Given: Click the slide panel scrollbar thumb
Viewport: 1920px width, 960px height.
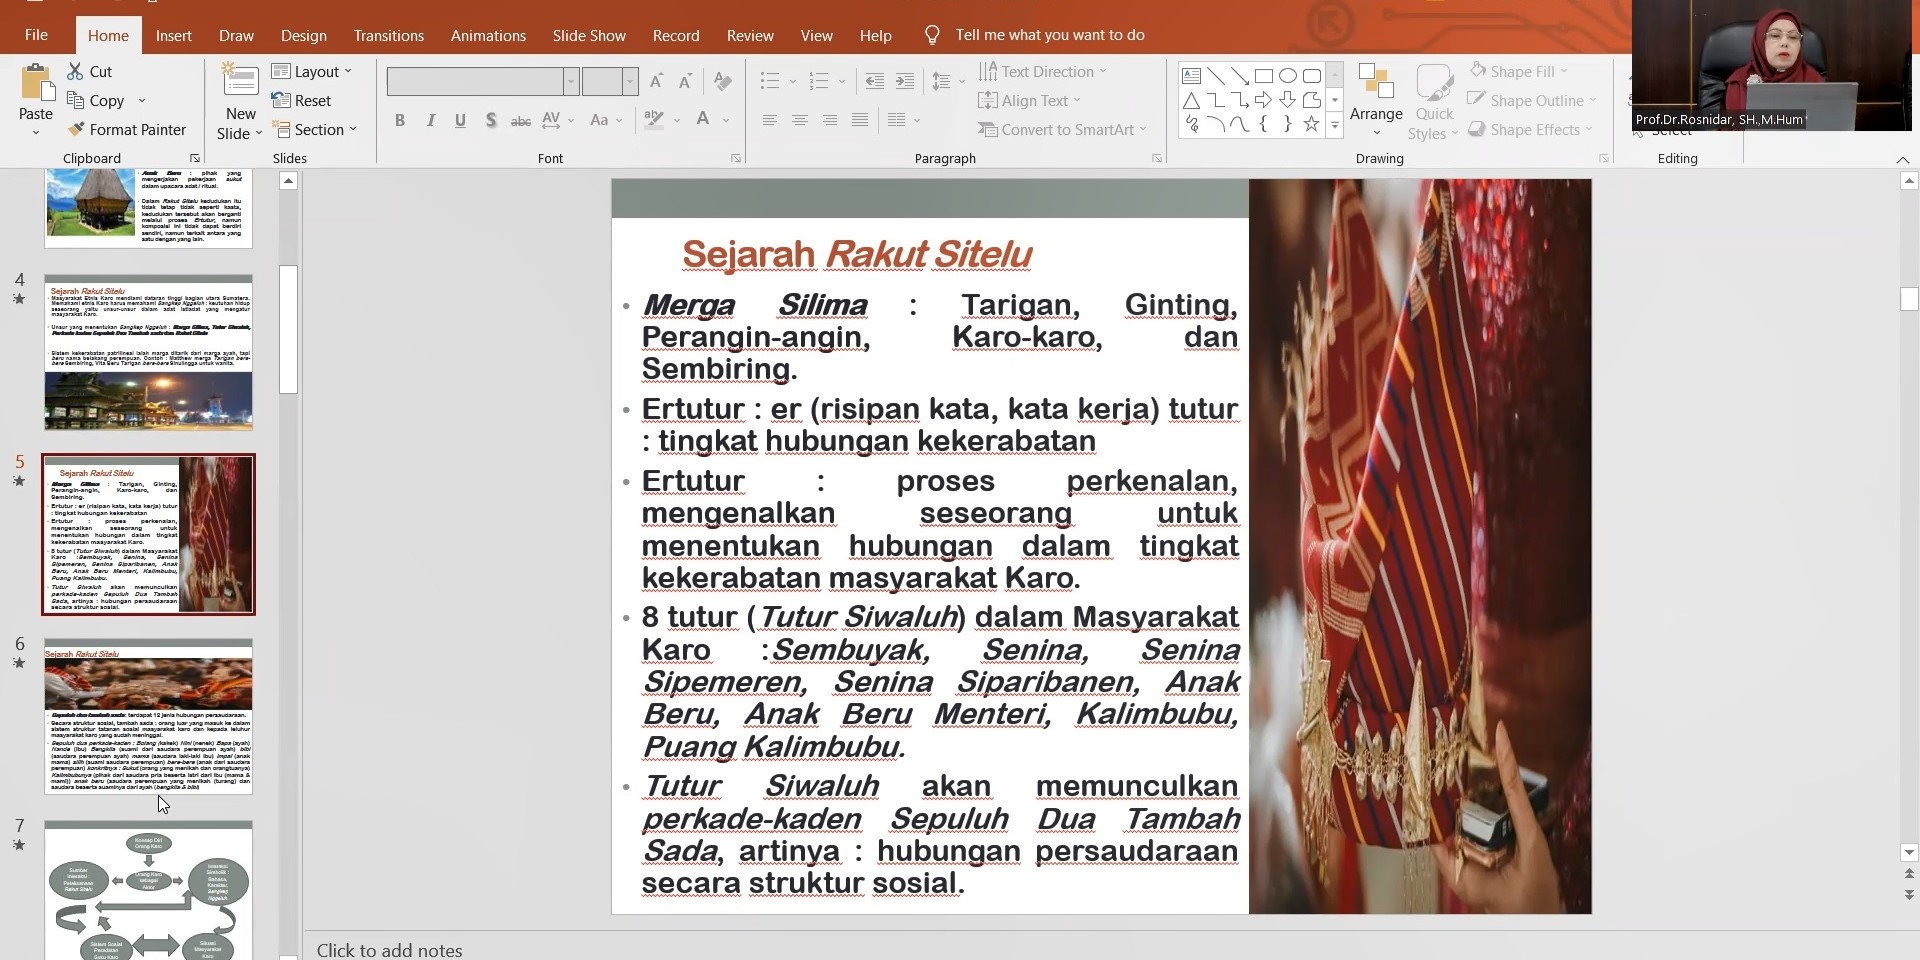Looking at the screenshot, I should 289,329.
